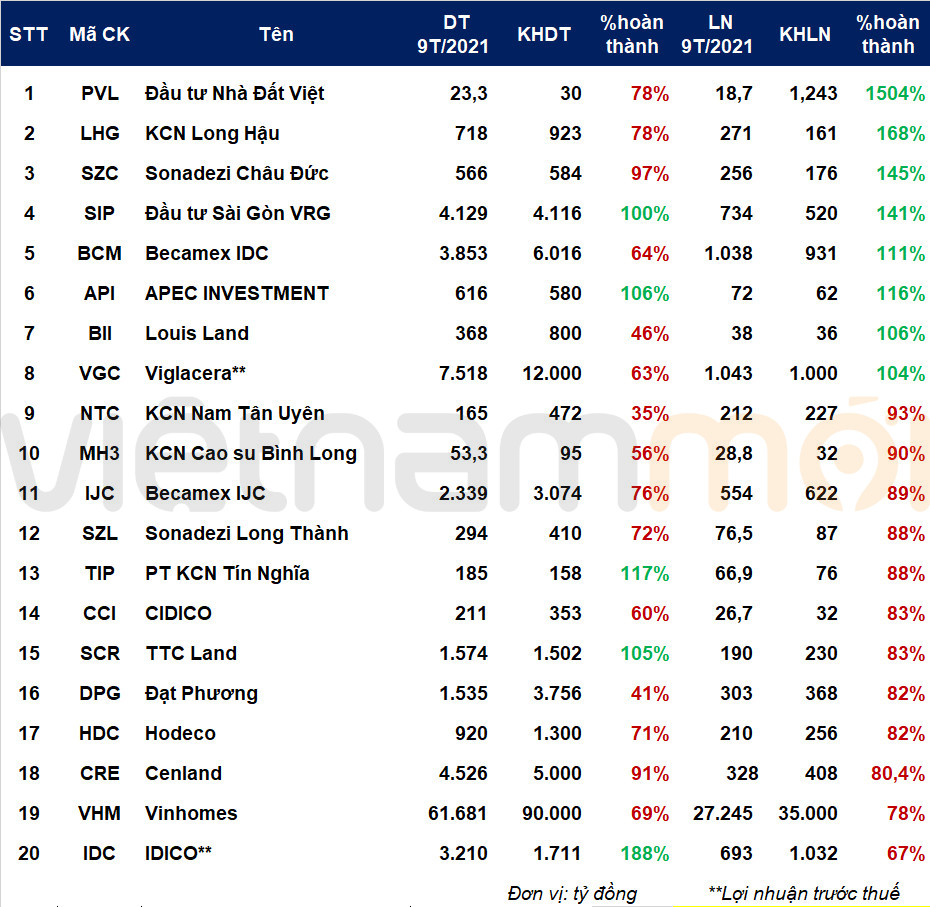
Task: Click the 188% completion value
Action: click(645, 853)
